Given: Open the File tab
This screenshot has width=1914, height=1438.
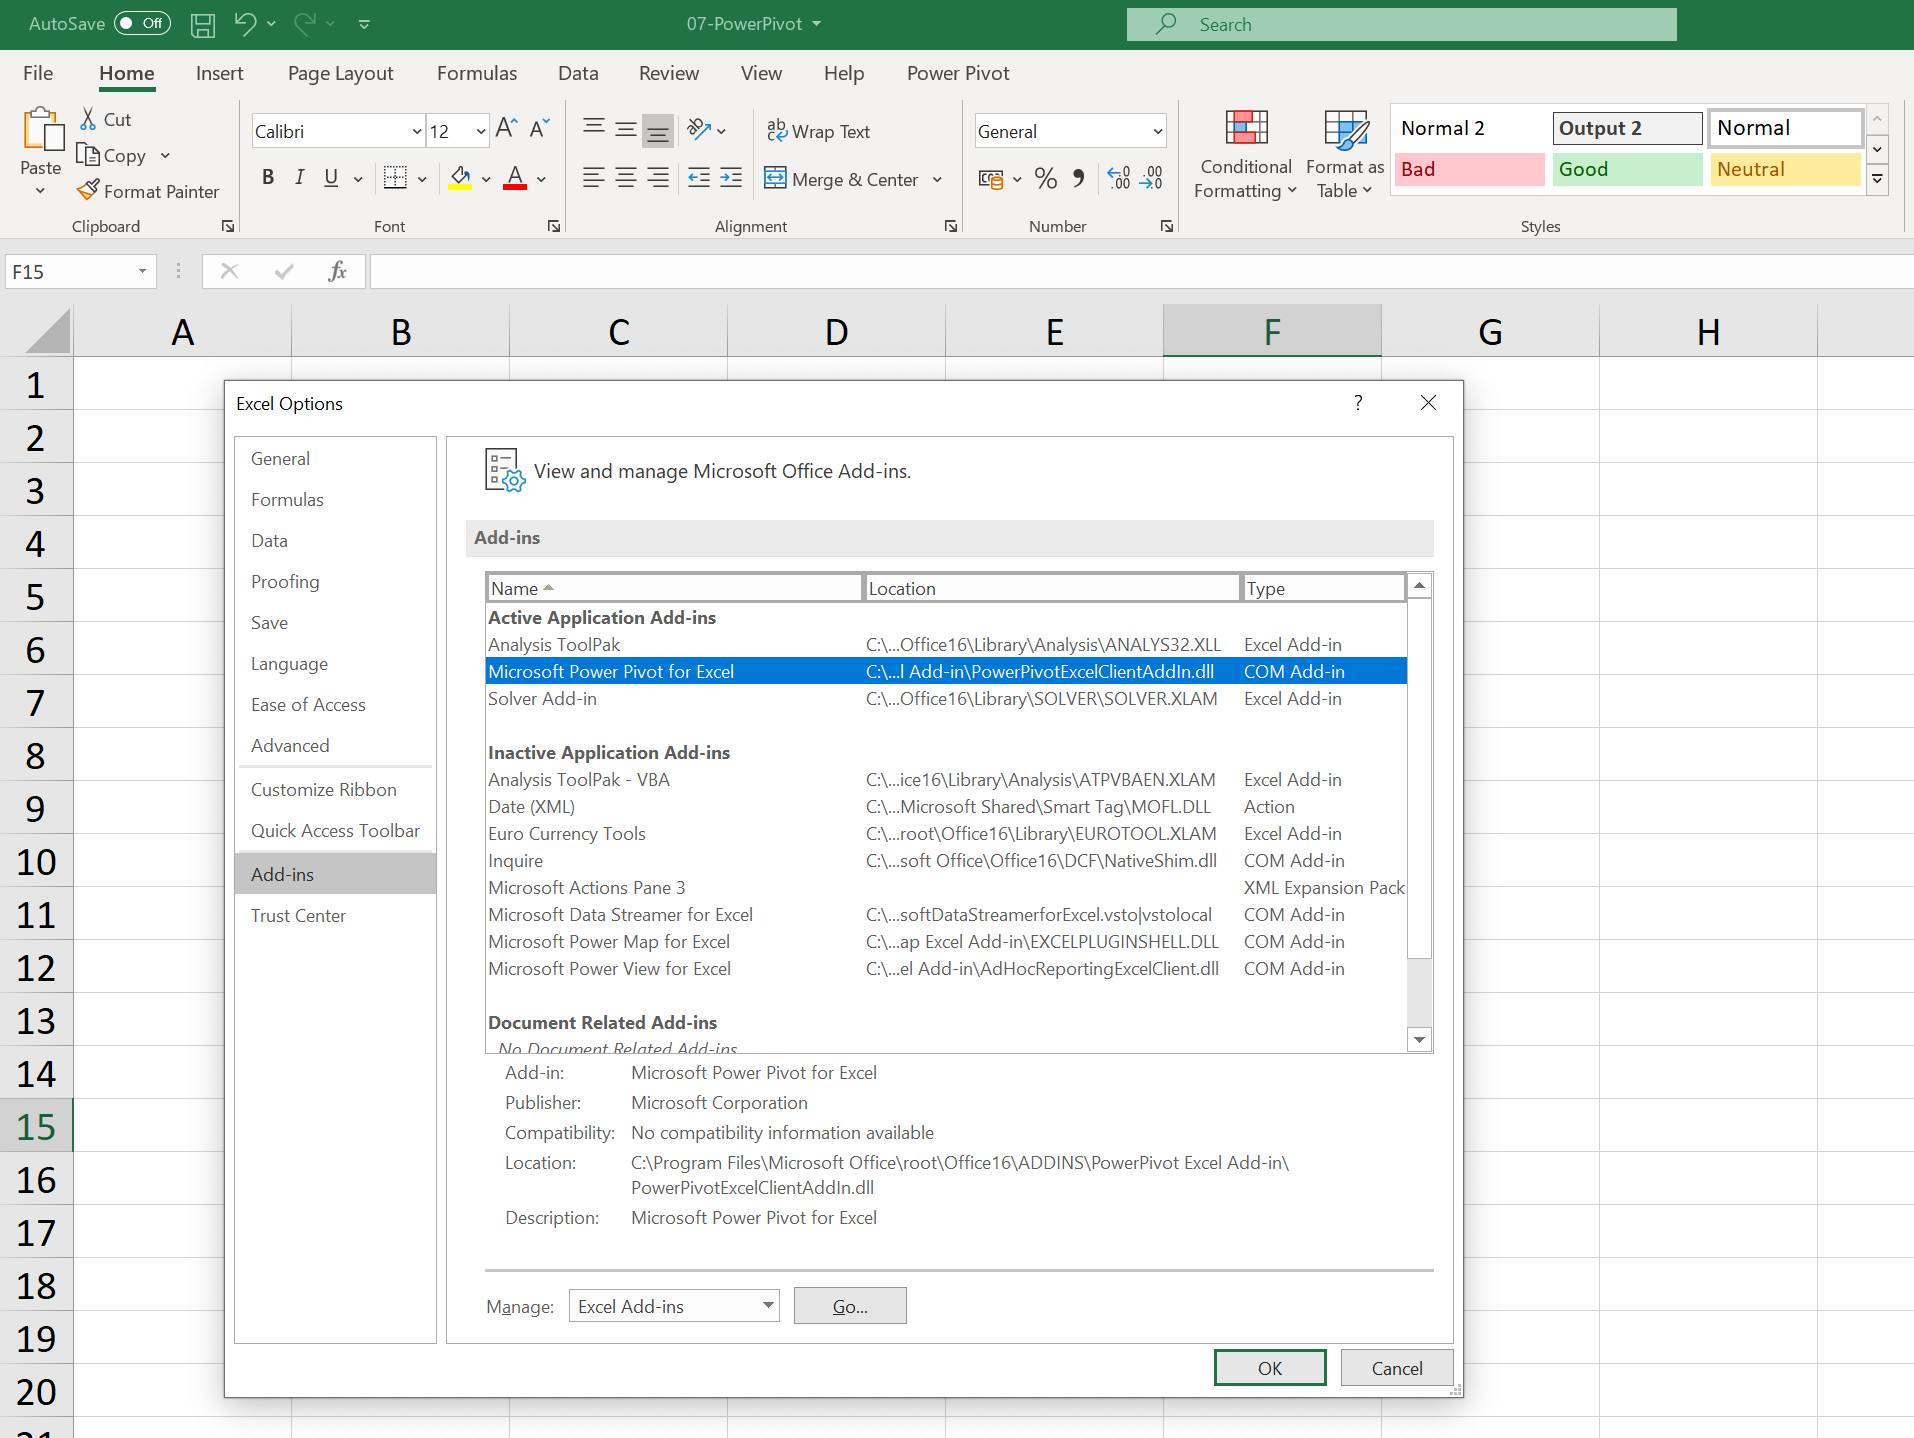Looking at the screenshot, I should coord(38,73).
